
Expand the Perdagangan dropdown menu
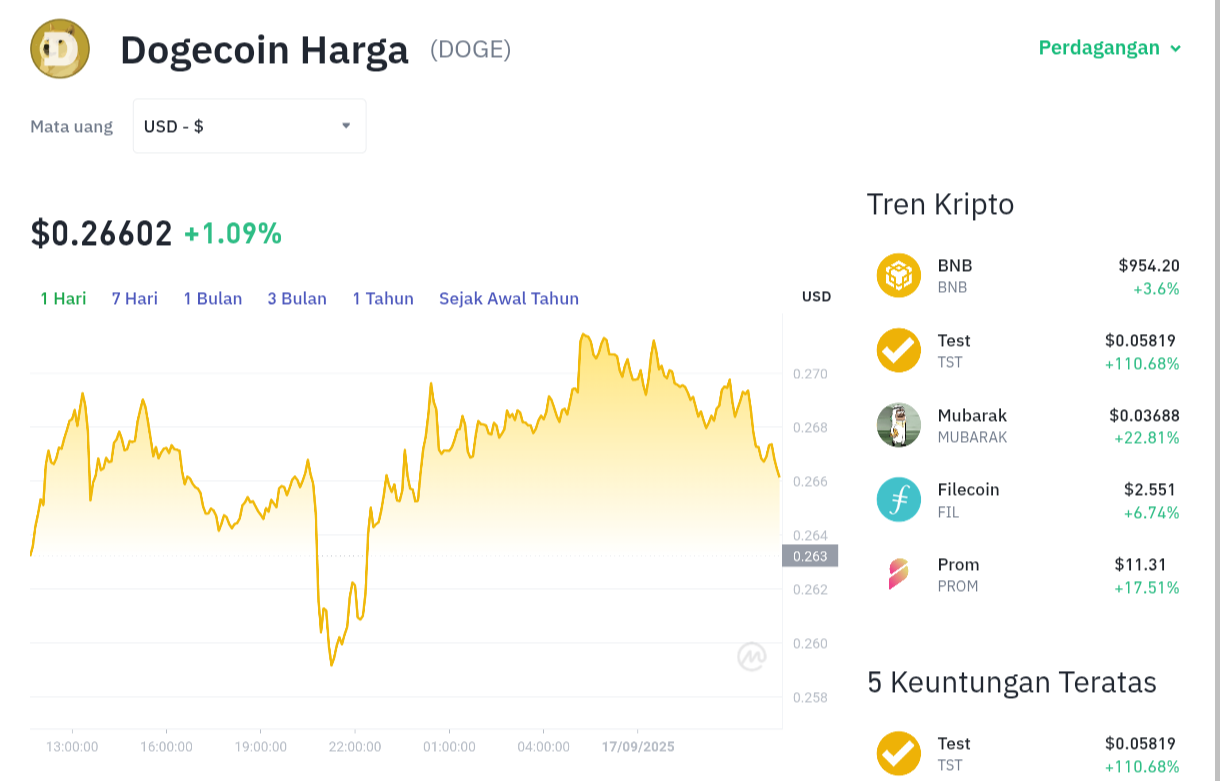1110,47
